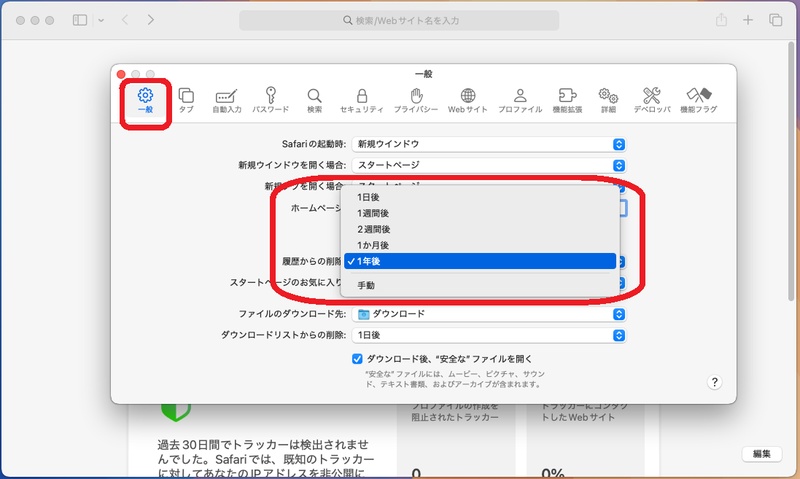The height and width of the screenshot is (479, 800).
Task: Open the 機能拡張 extensions pane
Action: [x=567, y=100]
